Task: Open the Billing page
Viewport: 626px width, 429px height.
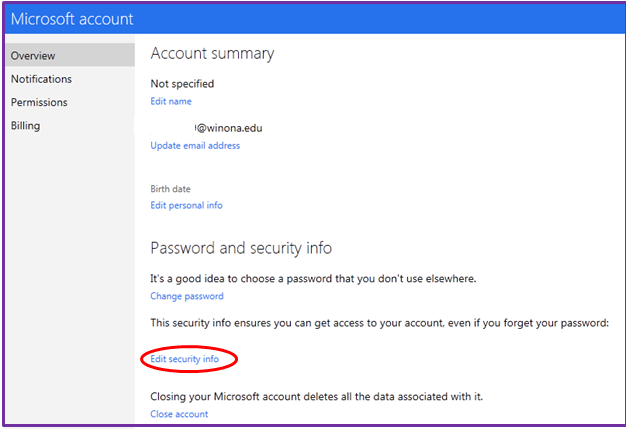Action: point(25,125)
